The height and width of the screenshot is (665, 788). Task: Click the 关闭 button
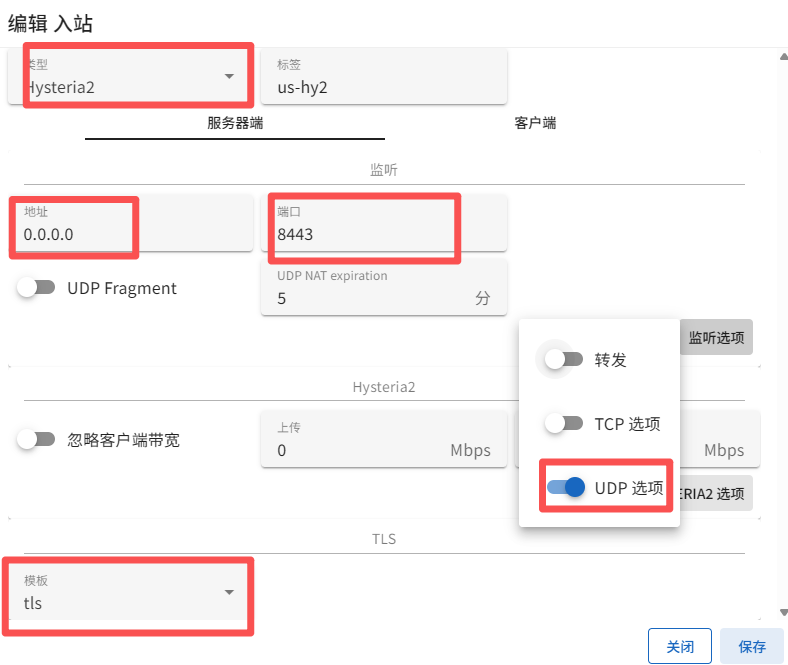coord(679,646)
